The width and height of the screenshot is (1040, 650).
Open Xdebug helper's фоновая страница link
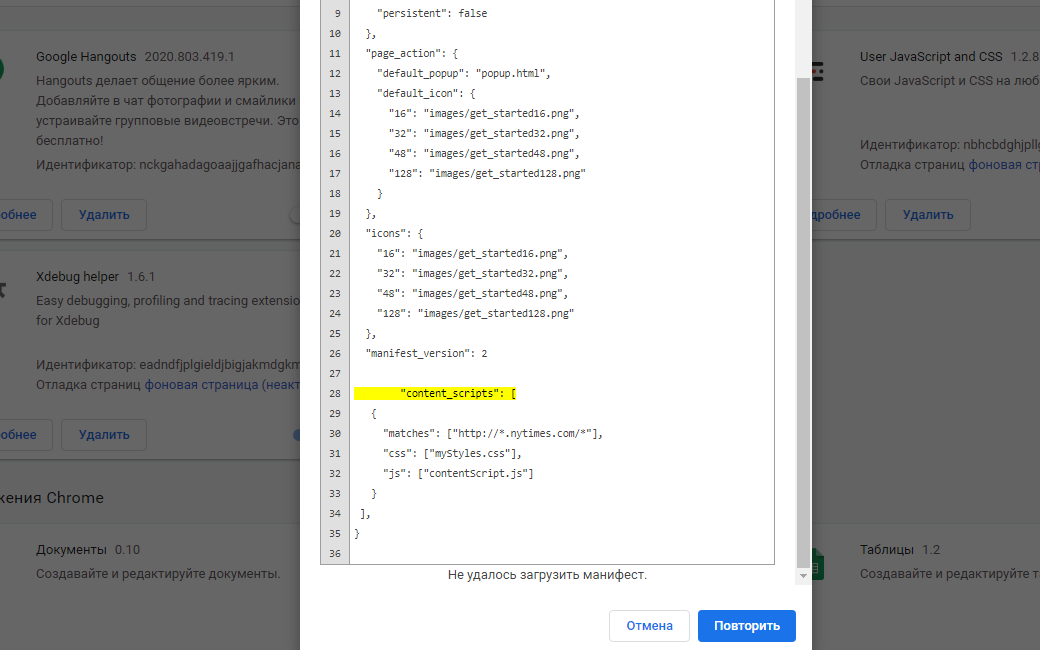(x=200, y=384)
